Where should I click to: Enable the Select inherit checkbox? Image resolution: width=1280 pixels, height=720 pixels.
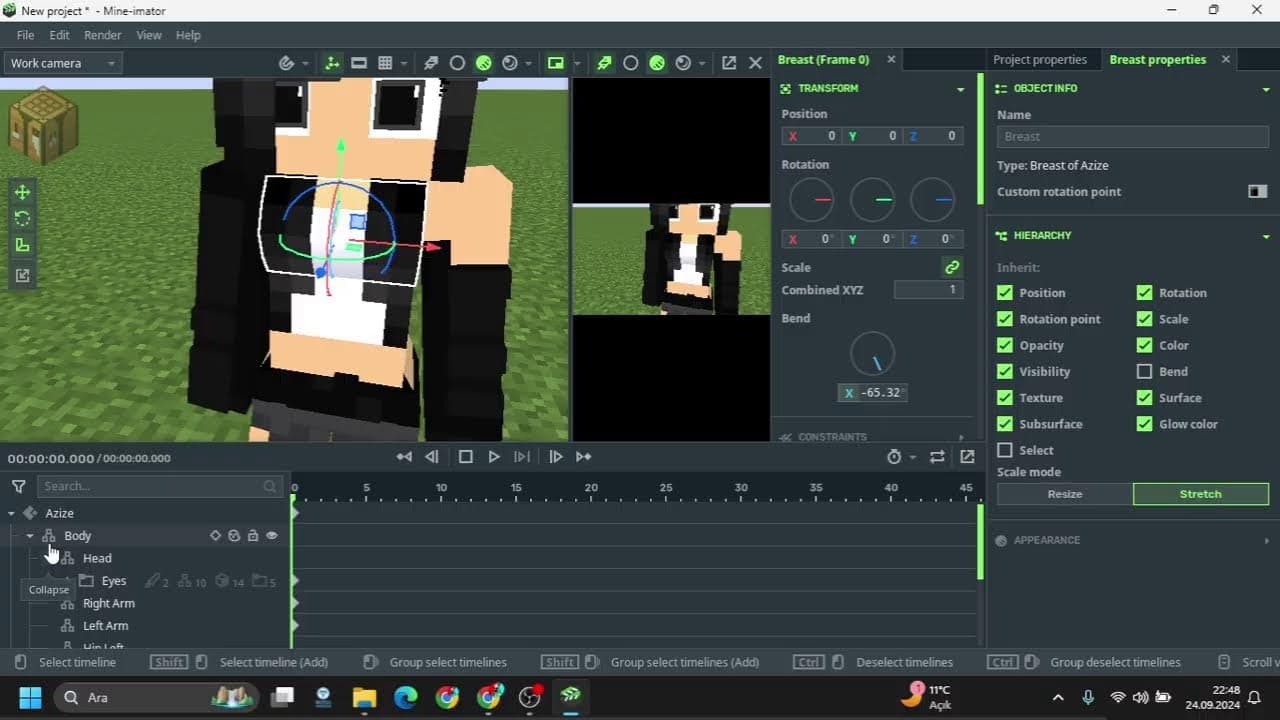click(1005, 450)
